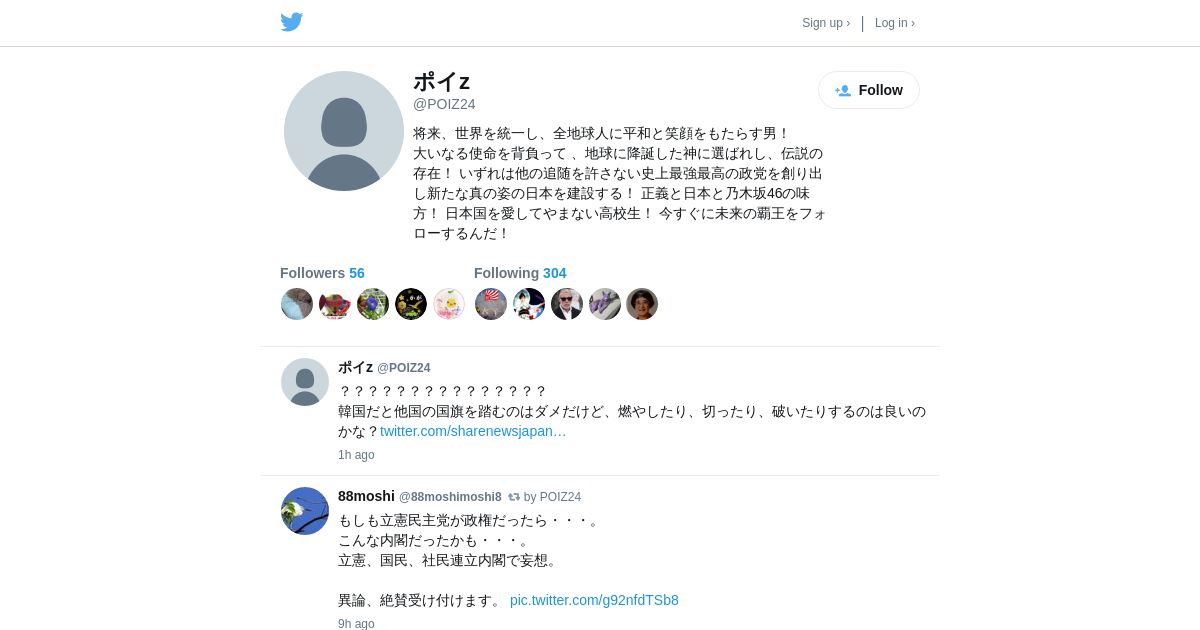
Task: Open the Following 304 list
Action: (x=520, y=273)
